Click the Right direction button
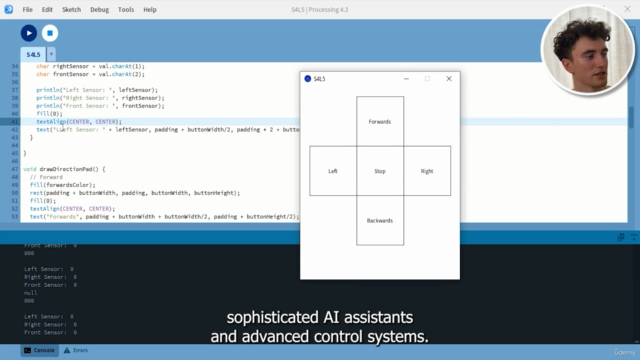 (427, 171)
